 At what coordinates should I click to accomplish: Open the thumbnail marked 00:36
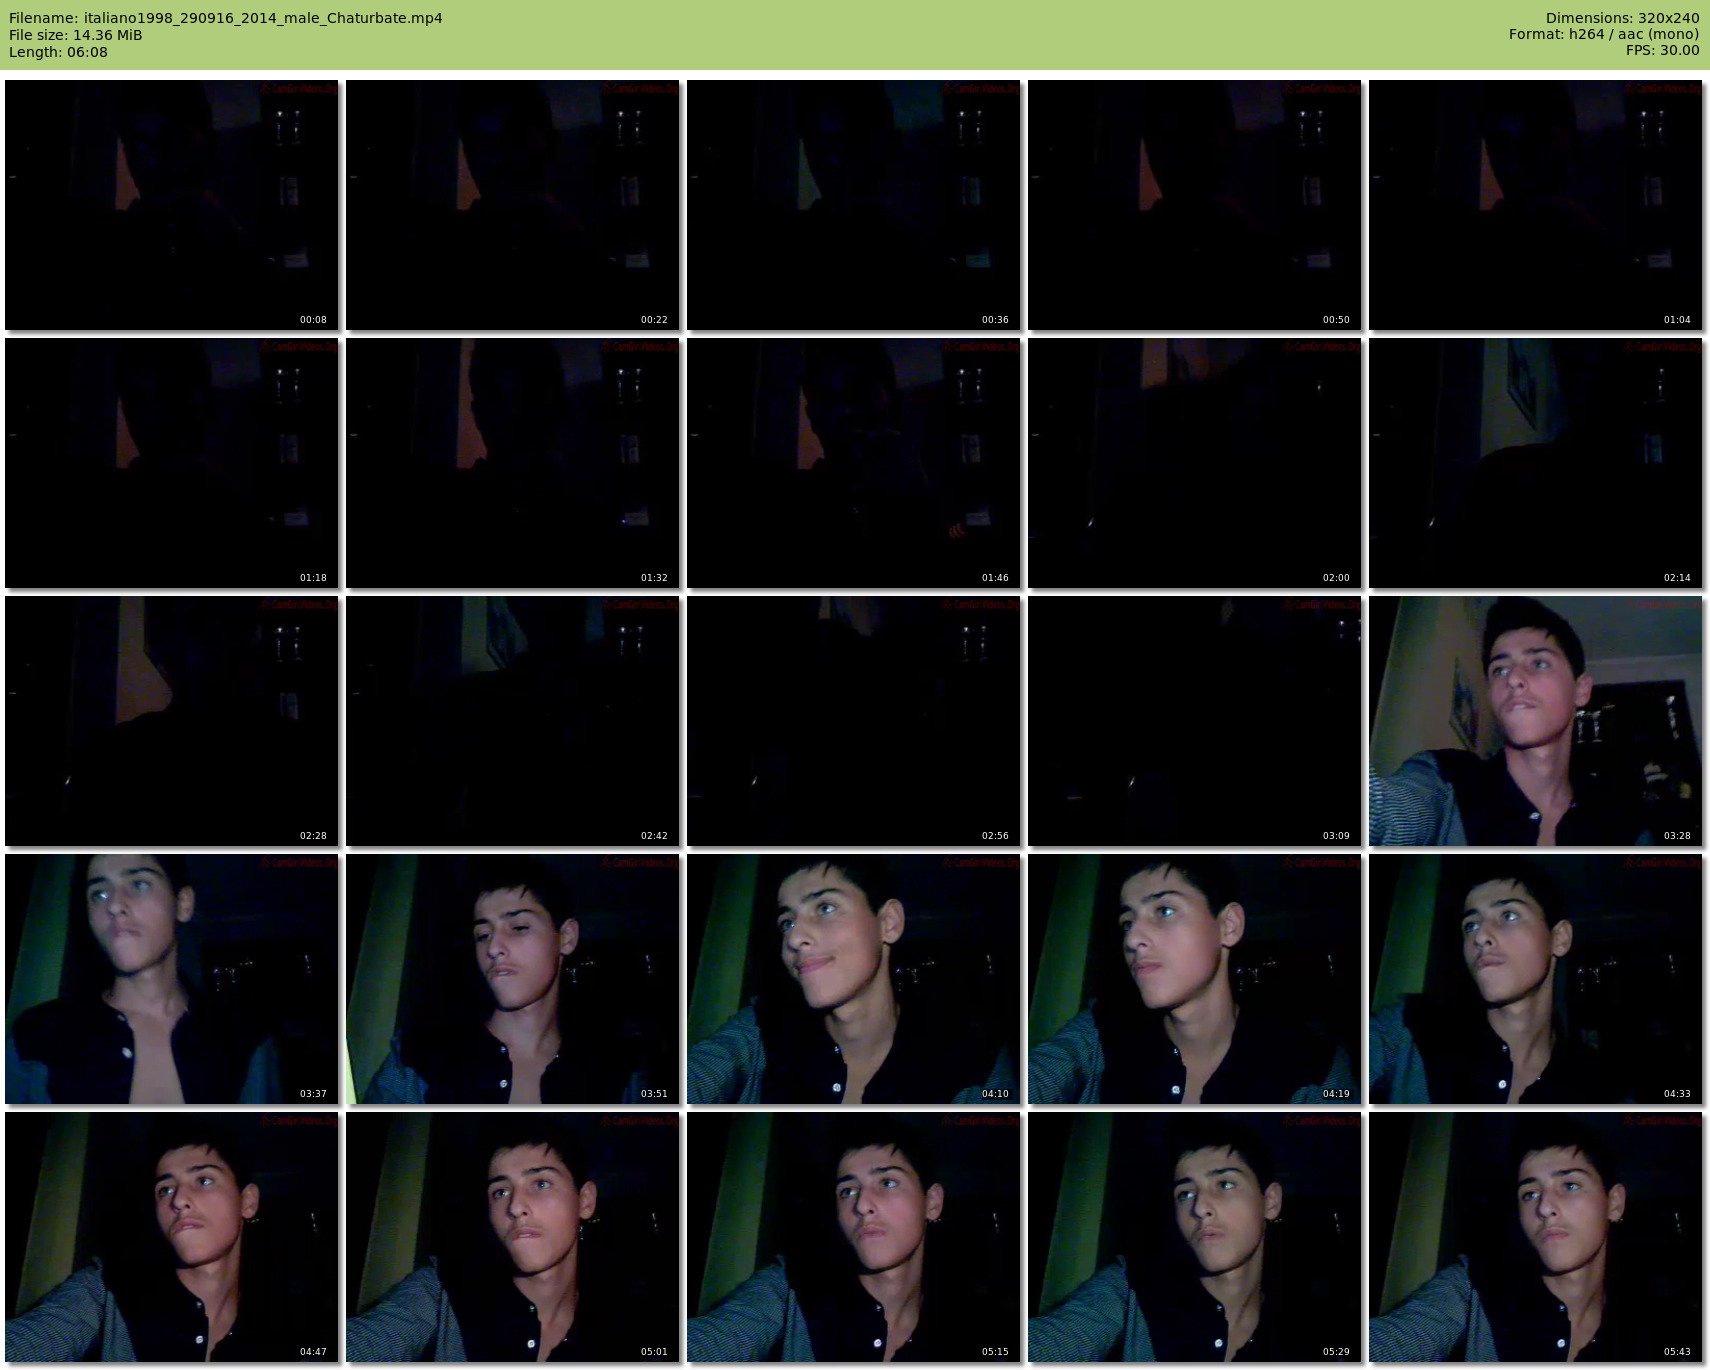click(x=854, y=205)
